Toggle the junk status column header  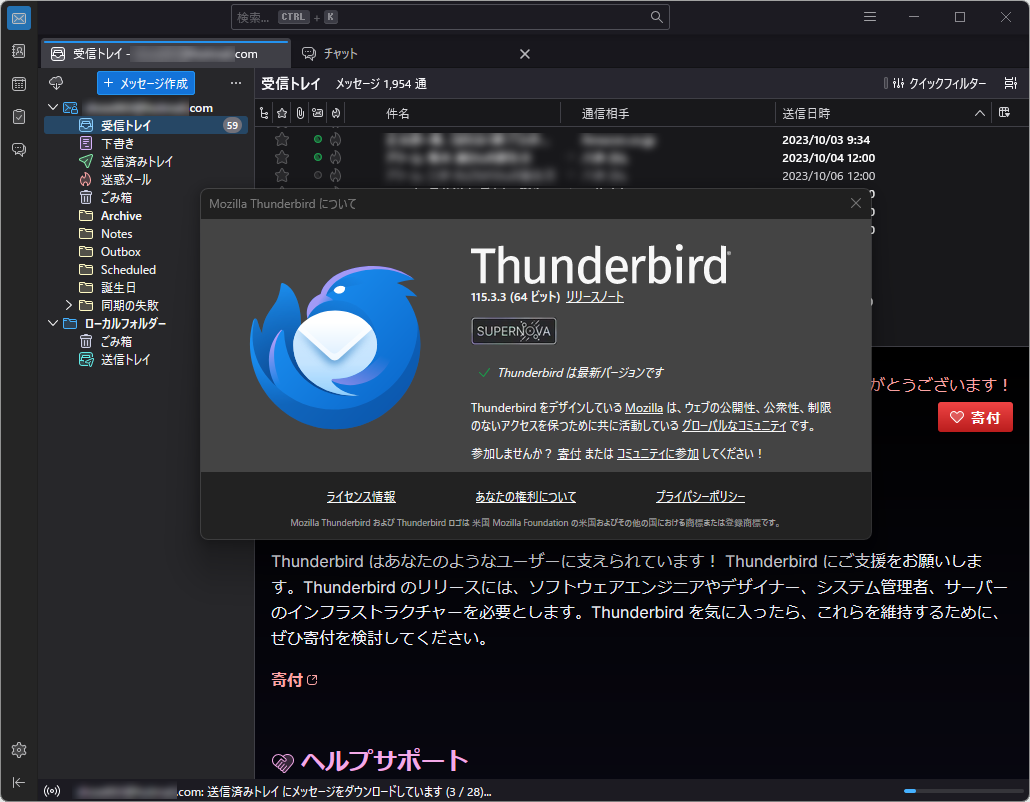coord(336,113)
